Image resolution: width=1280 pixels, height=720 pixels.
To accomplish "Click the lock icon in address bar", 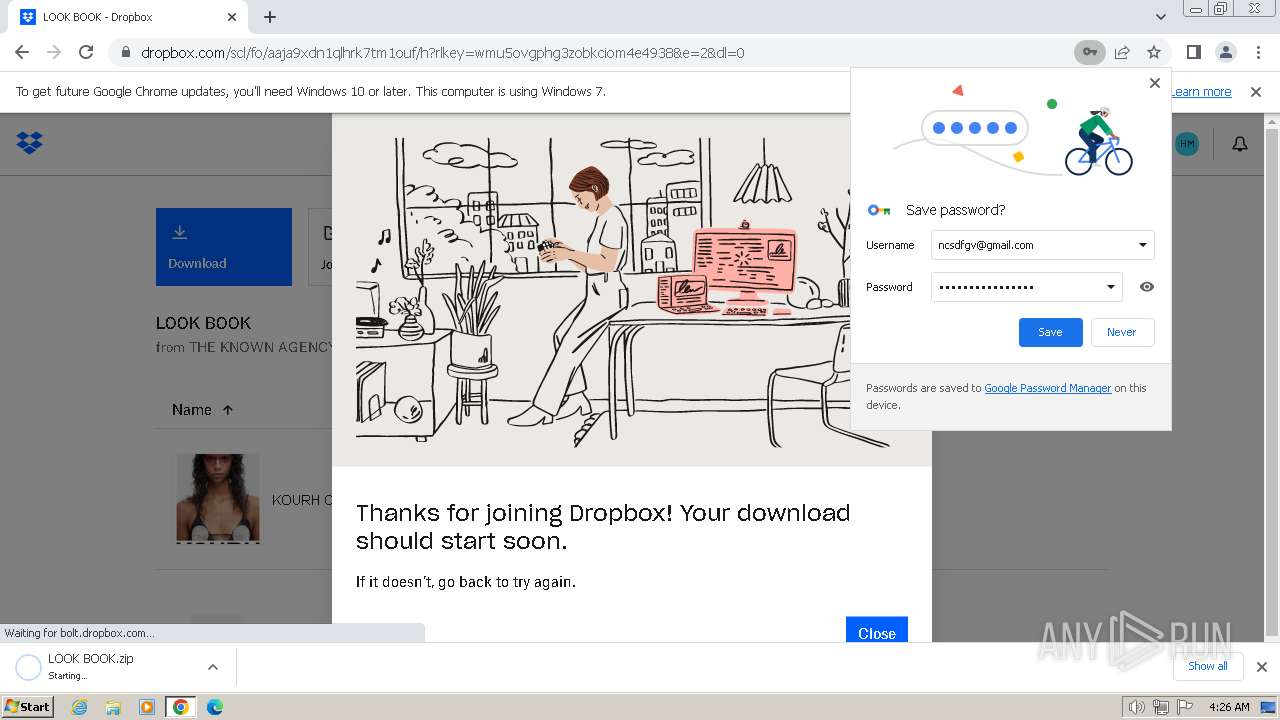I will [126, 53].
